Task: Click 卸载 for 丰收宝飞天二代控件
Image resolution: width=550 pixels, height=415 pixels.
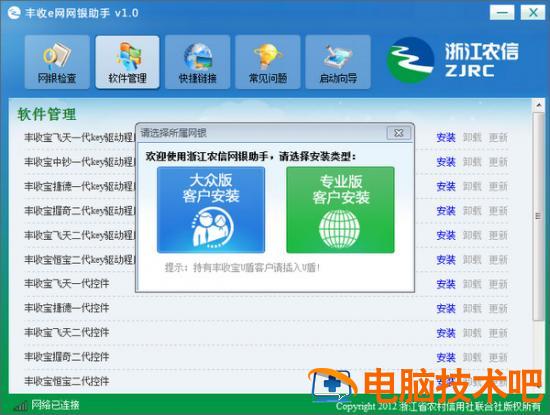Action: click(472, 333)
